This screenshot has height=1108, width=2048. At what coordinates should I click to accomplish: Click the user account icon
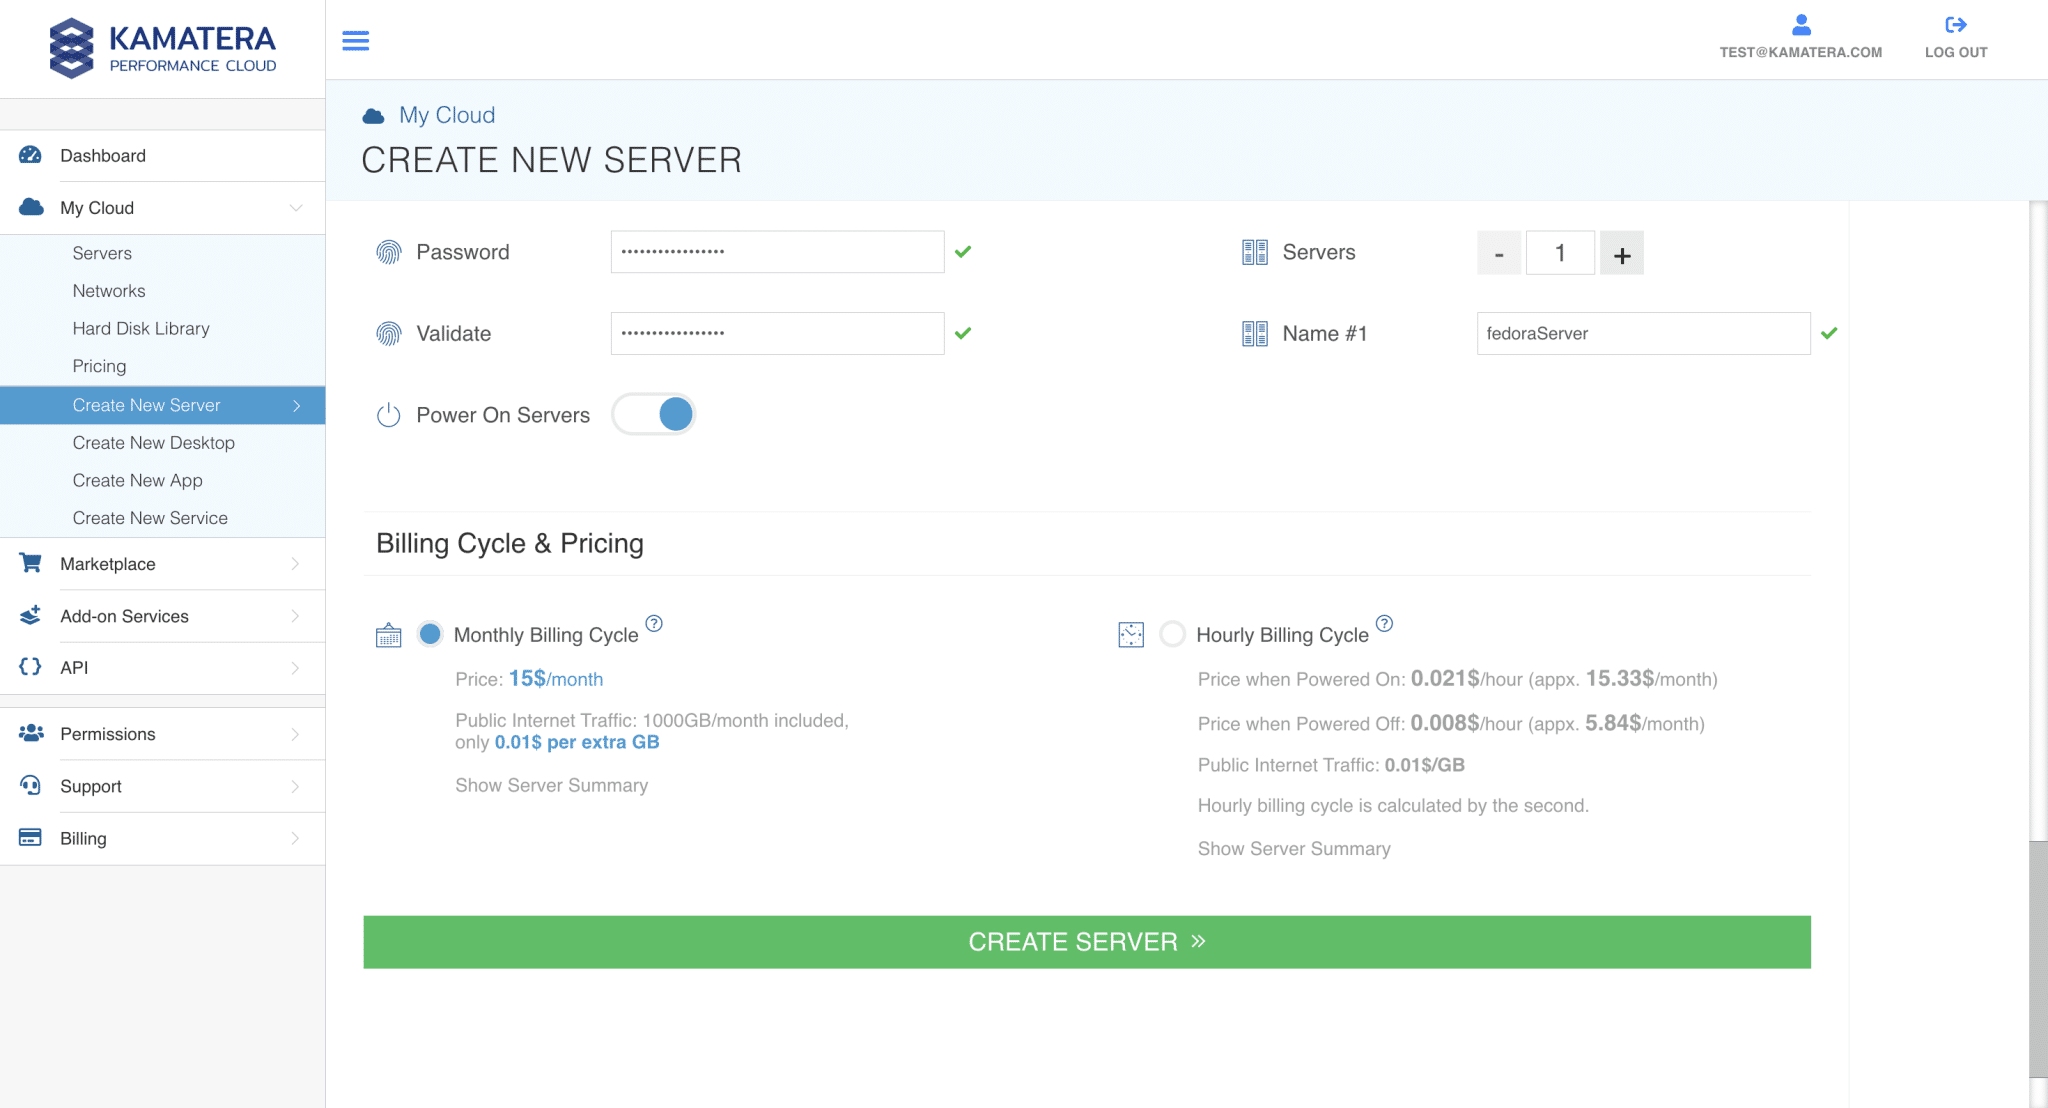pyautogui.click(x=1801, y=25)
